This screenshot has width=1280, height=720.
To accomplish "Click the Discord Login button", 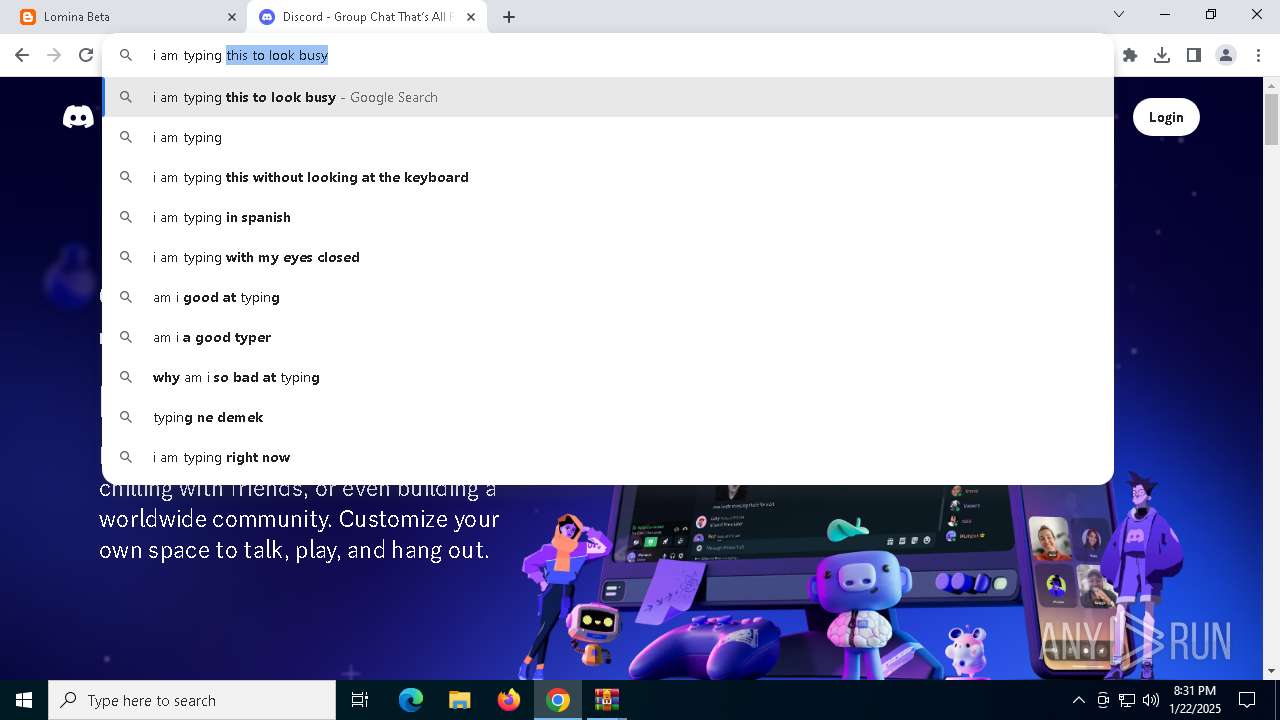I will click(1166, 117).
